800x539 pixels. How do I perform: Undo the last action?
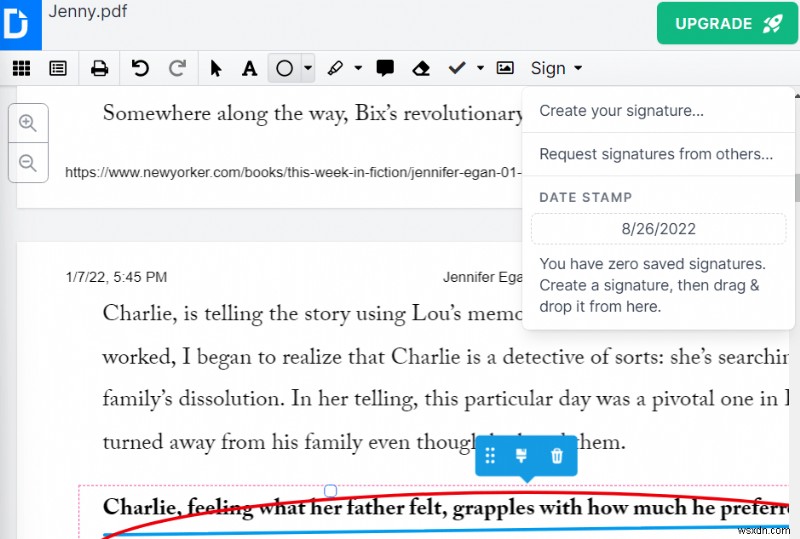tap(140, 68)
